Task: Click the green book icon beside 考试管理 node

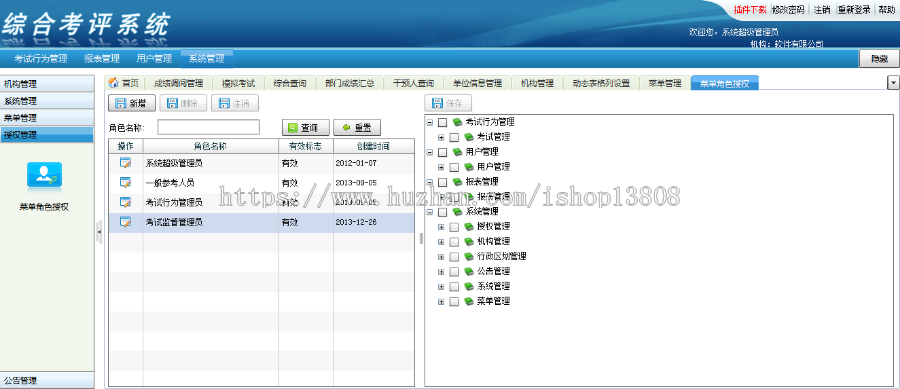Action: [x=468, y=137]
